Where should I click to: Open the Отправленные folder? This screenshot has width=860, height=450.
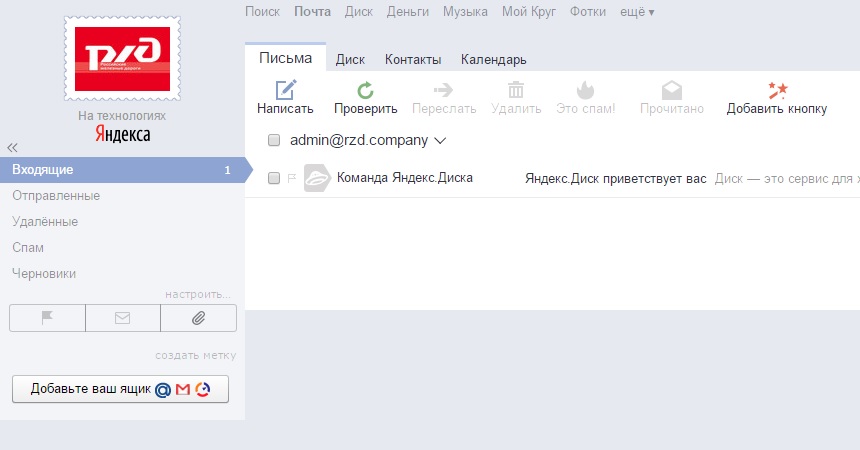point(56,196)
